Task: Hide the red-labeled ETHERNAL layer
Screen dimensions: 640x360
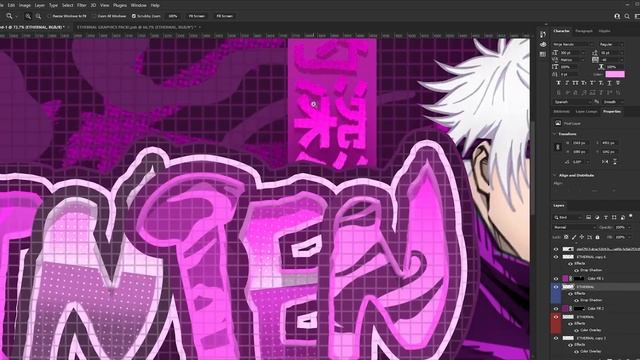Action: click(556, 317)
